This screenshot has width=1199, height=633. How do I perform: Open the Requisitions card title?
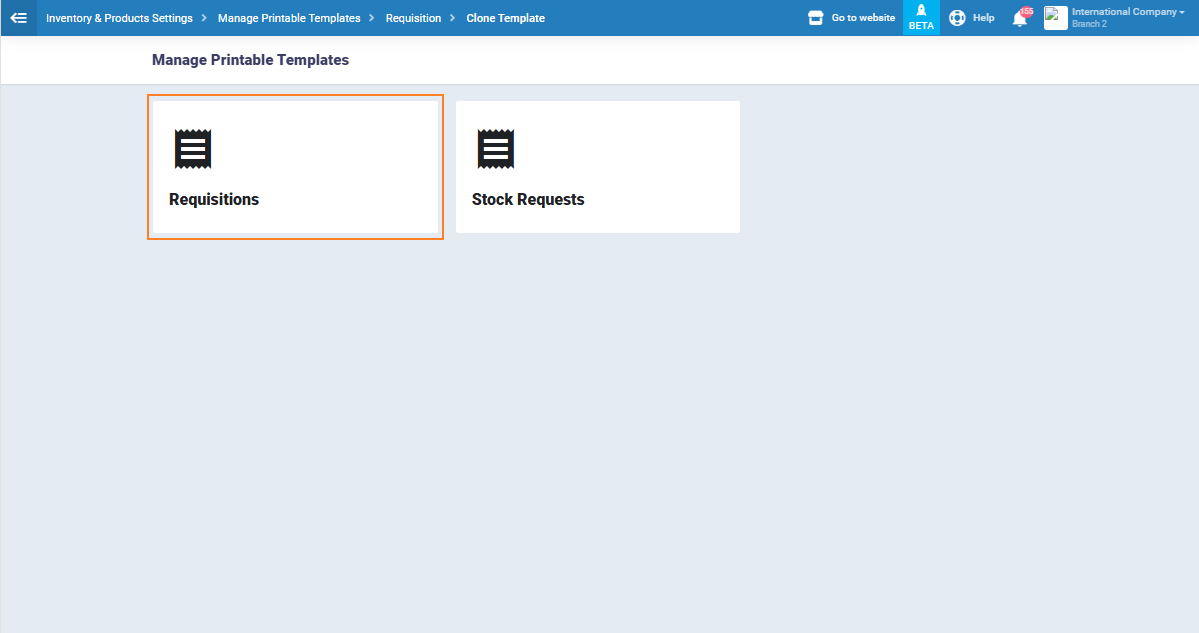pyautogui.click(x=214, y=199)
